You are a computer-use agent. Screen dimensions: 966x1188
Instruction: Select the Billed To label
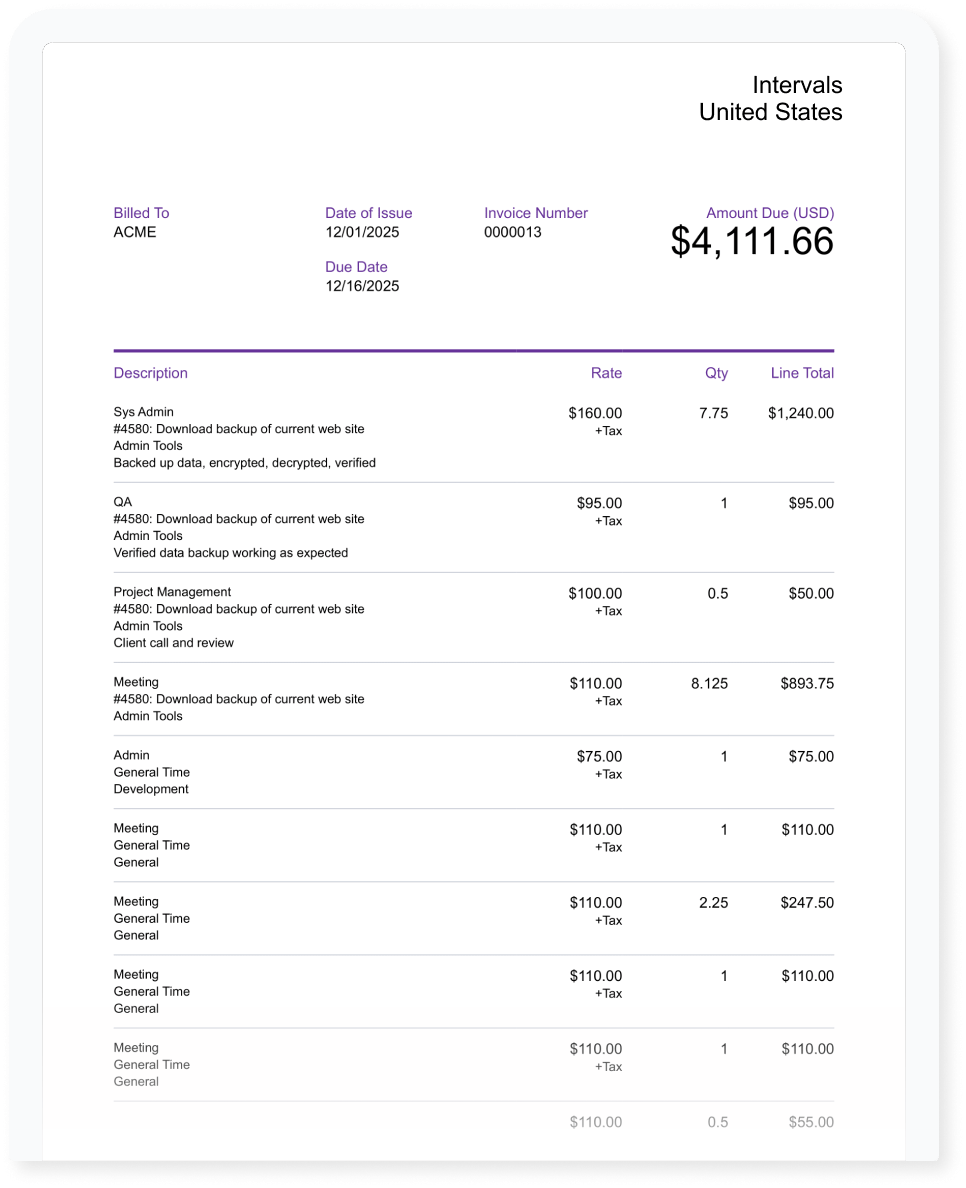[x=141, y=213]
